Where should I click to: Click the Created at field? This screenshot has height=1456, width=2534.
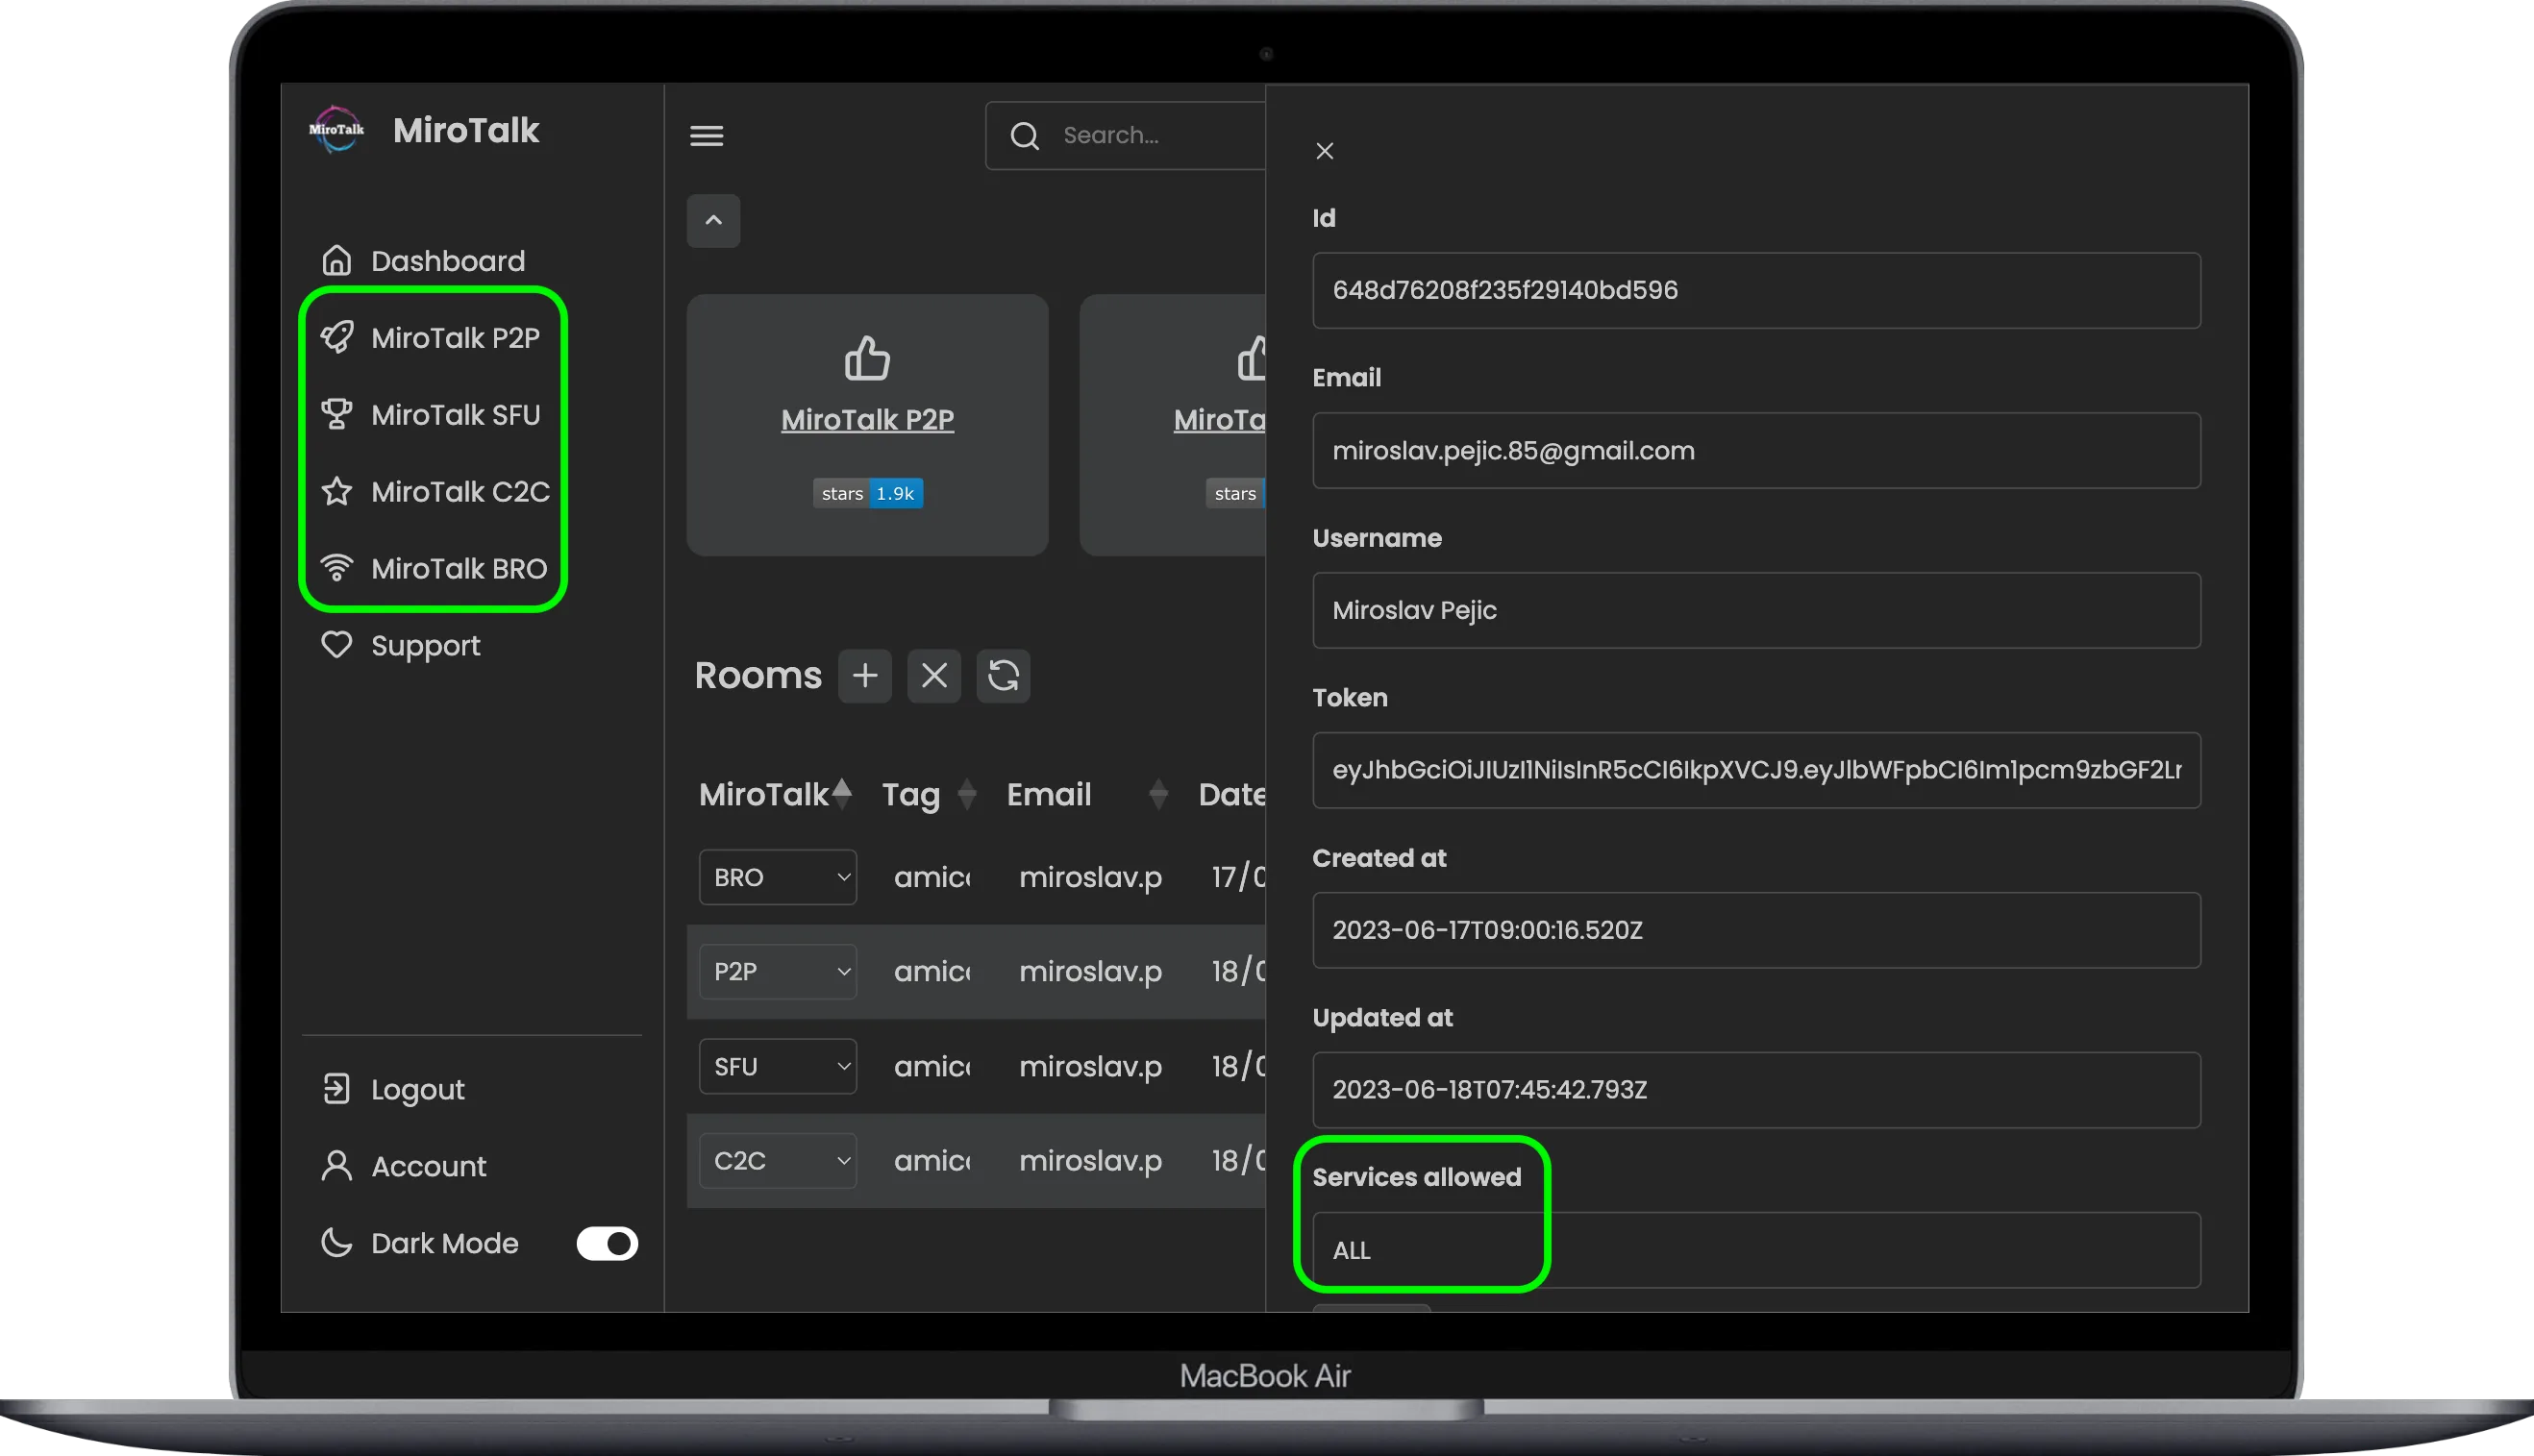[x=1756, y=930]
